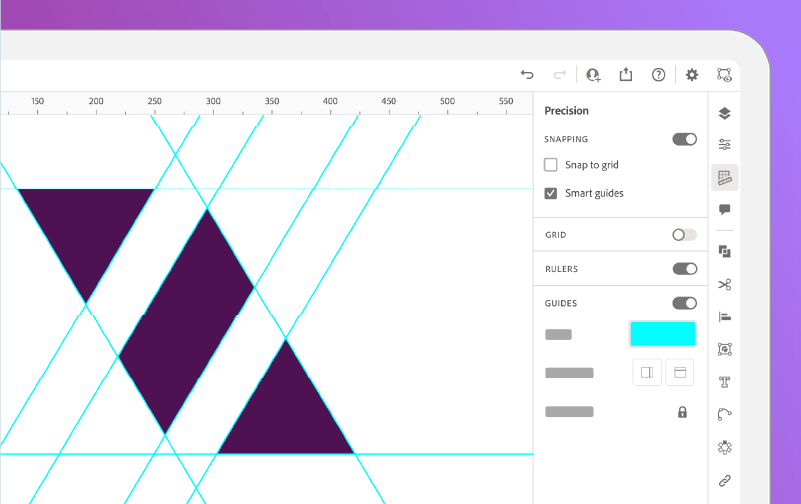Image resolution: width=801 pixels, height=504 pixels.
Task: Open the help question mark
Action: (x=658, y=75)
